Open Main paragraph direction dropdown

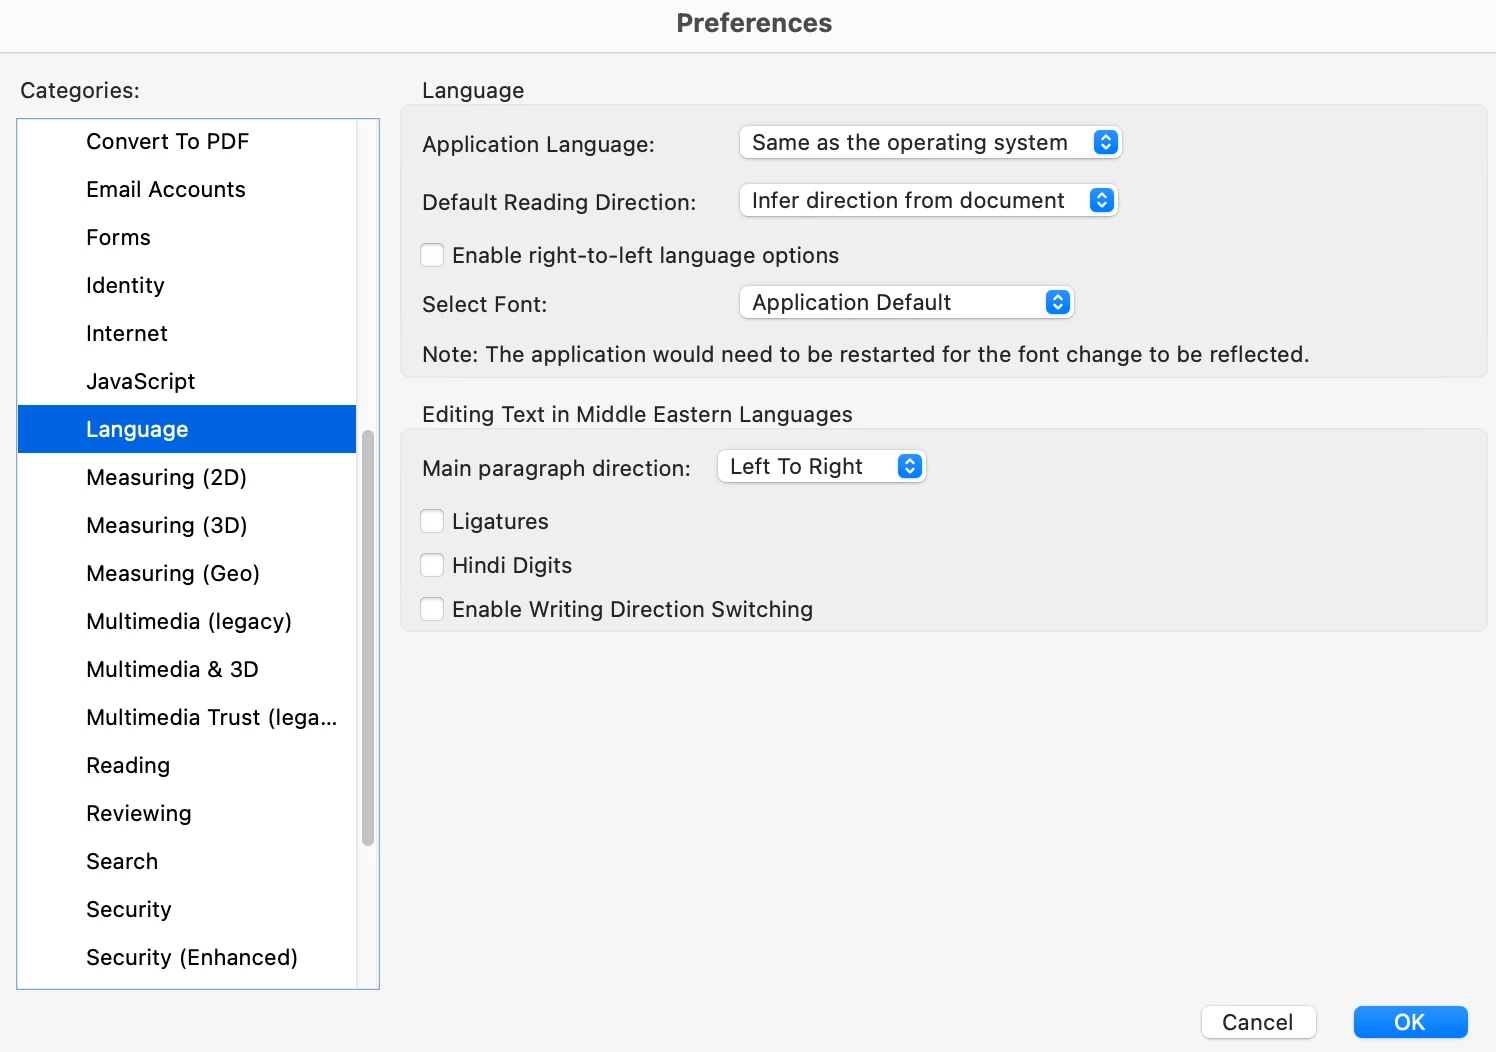coord(821,467)
